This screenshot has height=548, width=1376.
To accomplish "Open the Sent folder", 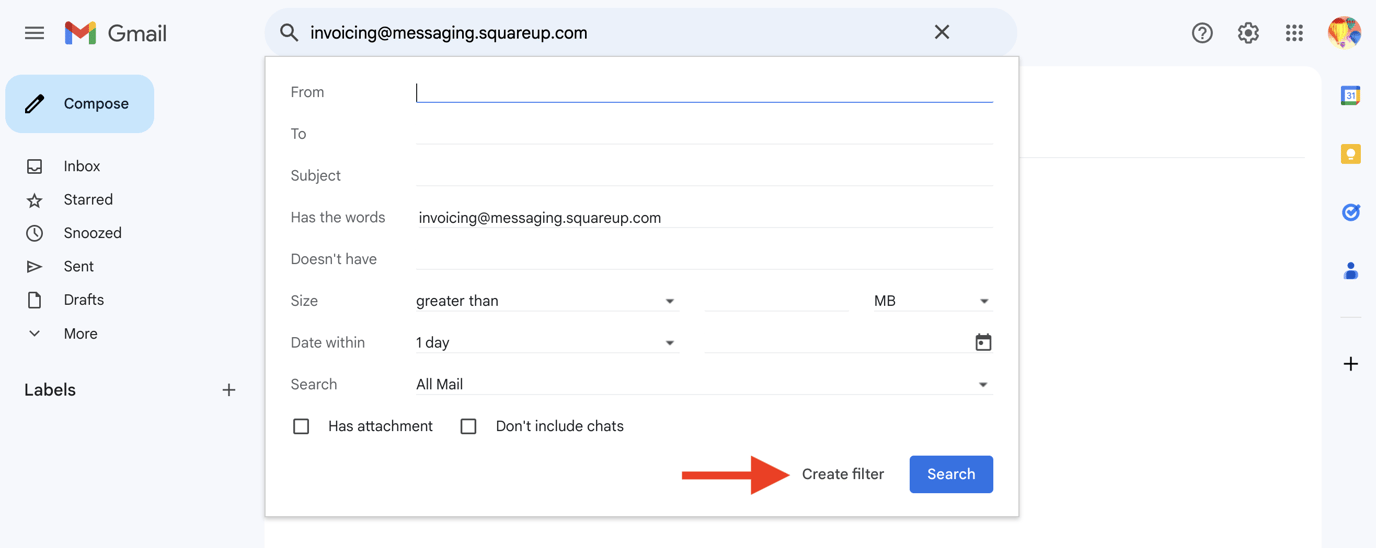I will click(78, 267).
